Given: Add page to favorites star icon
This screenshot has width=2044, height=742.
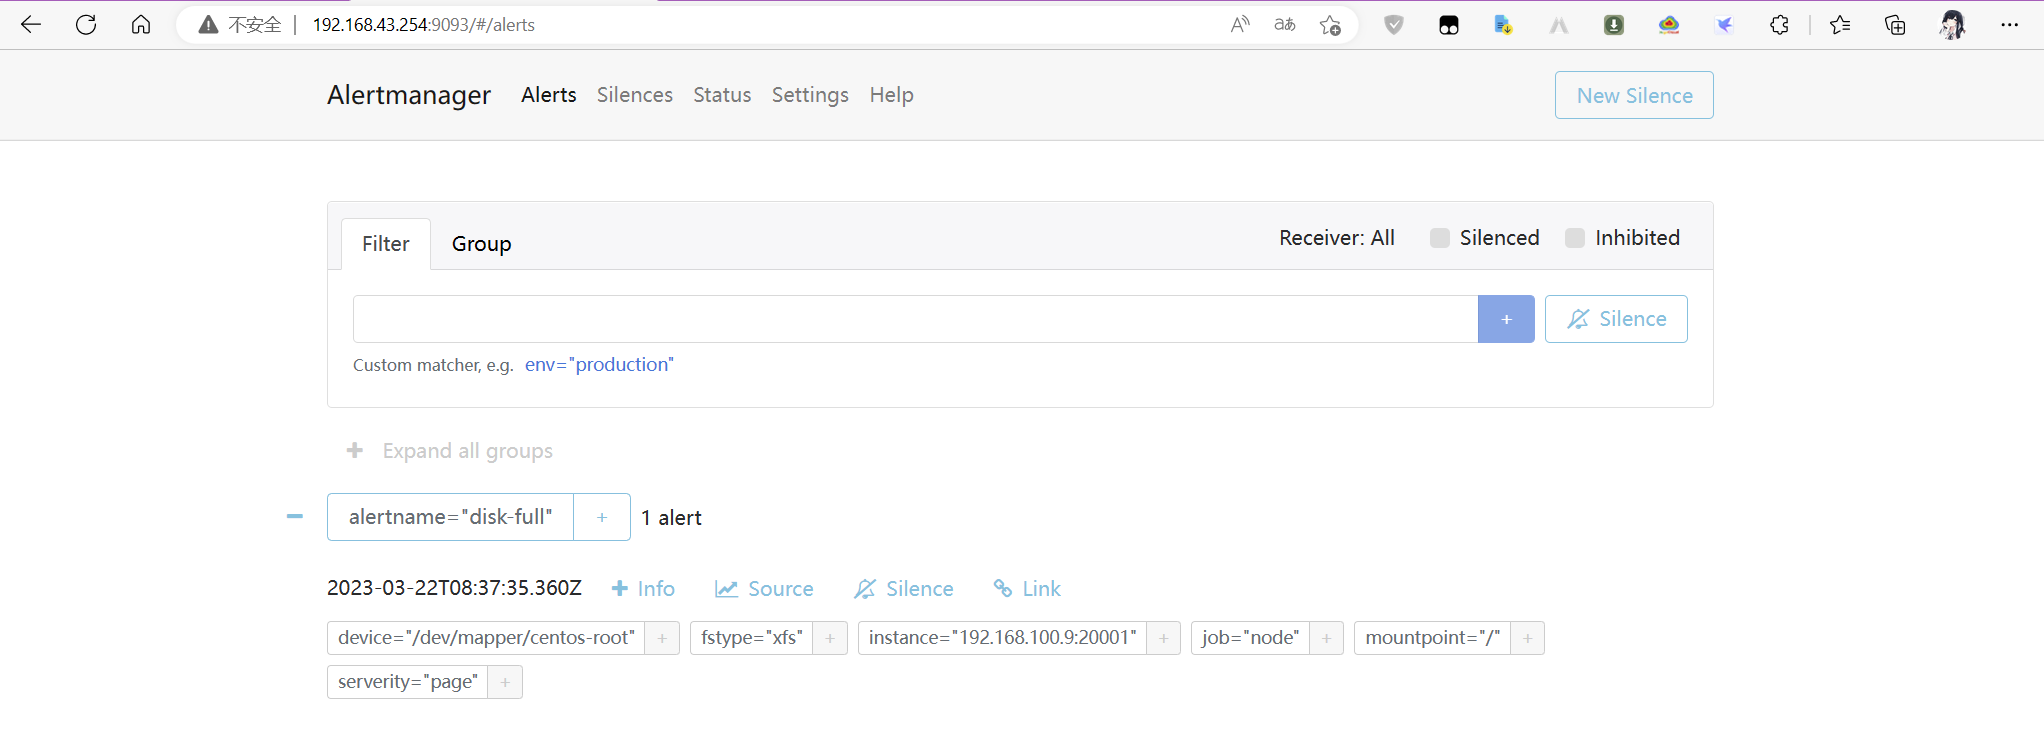Looking at the screenshot, I should point(1330,25).
